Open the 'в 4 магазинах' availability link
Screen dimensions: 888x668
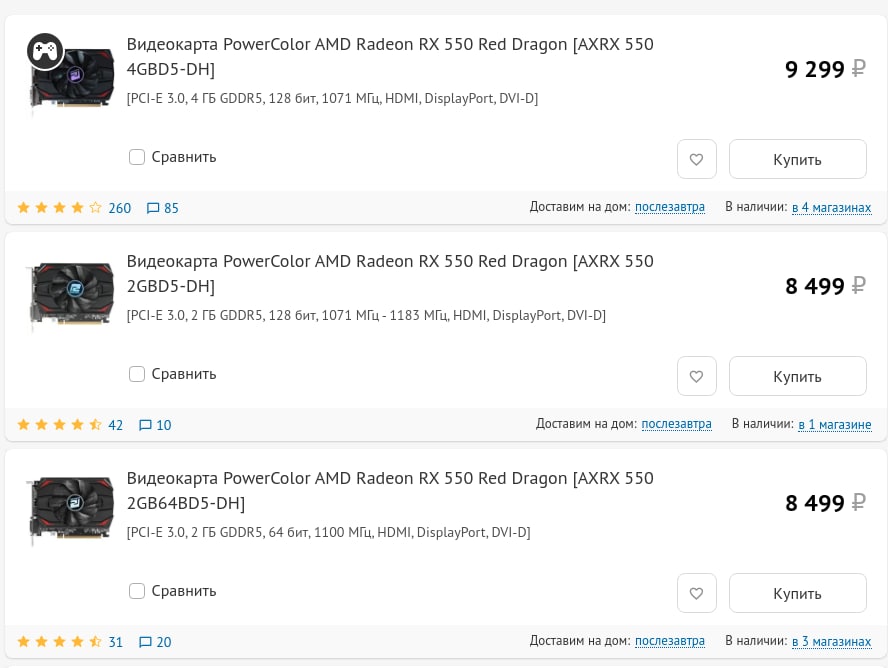click(x=831, y=207)
